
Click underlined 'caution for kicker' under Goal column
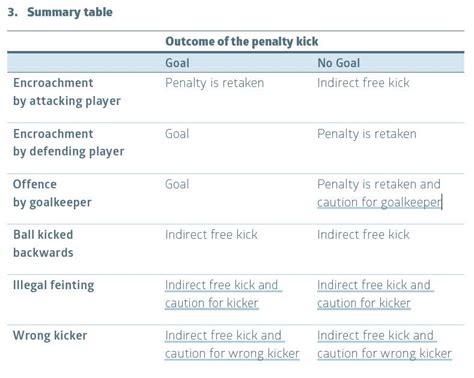point(212,303)
